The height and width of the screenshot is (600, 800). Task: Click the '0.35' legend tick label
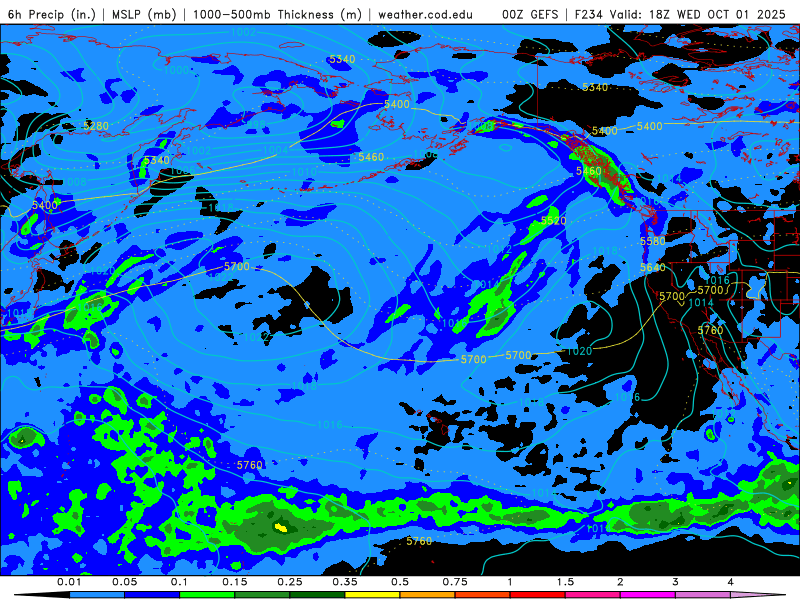coord(345,582)
